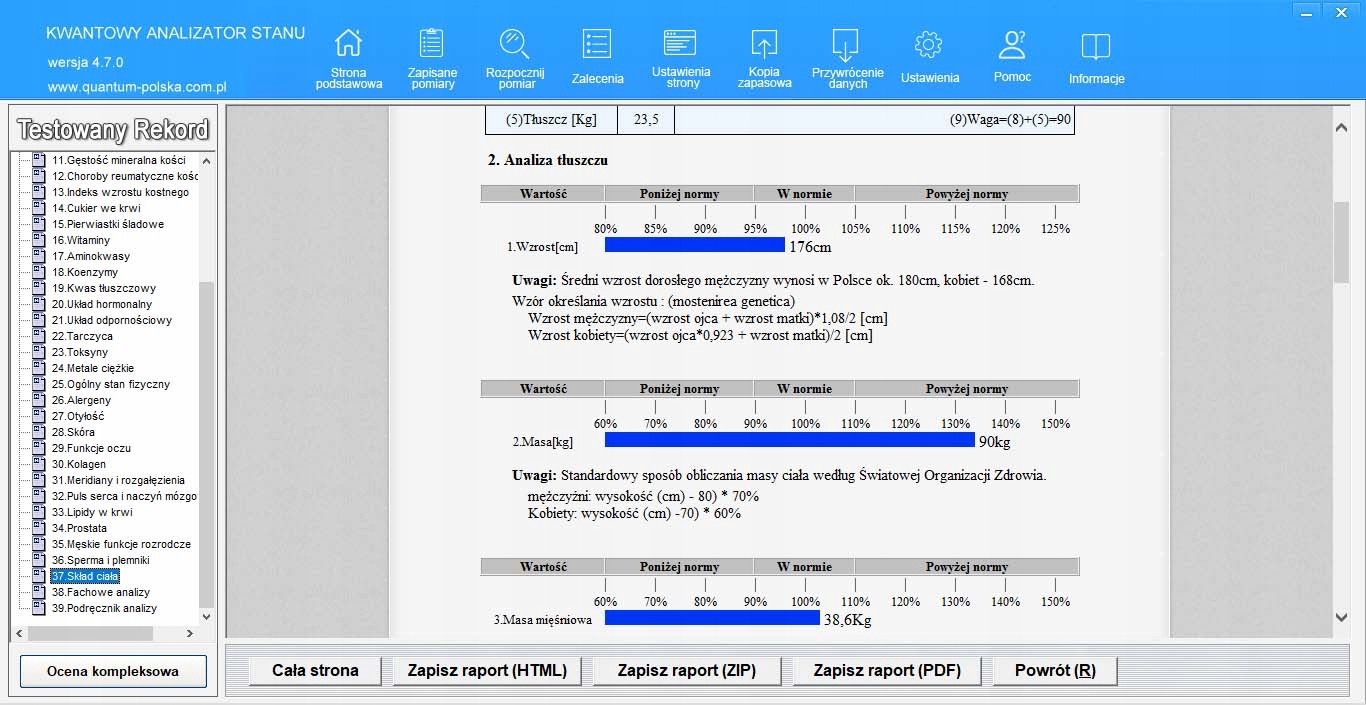
Task: Select 33.Lipidy w krwi report
Action: (92, 512)
